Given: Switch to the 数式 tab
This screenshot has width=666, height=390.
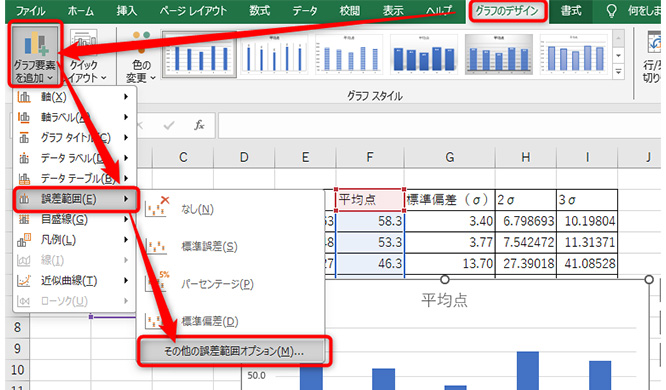Looking at the screenshot, I should click(260, 10).
